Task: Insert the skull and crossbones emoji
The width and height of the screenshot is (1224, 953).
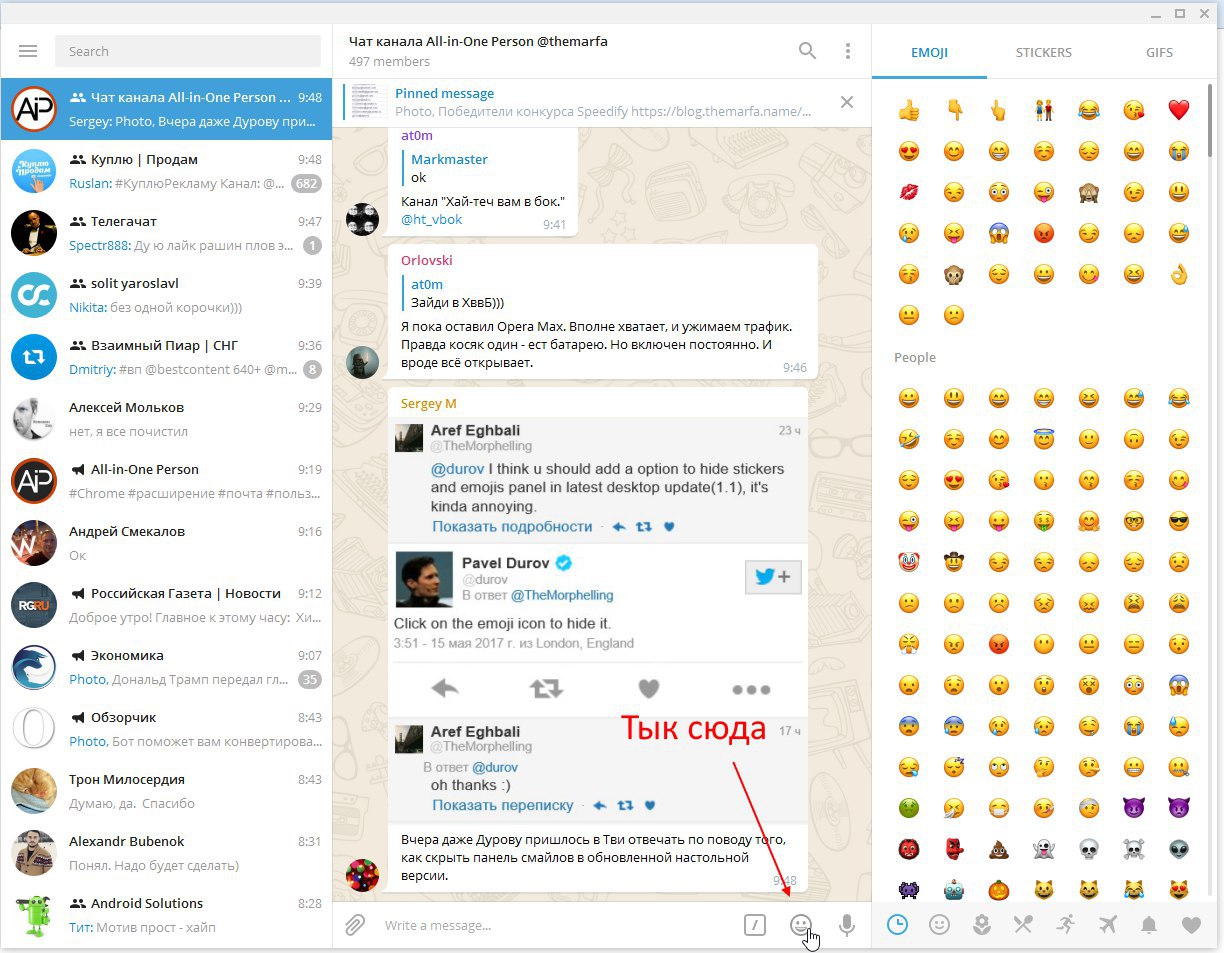Action: 1134,849
